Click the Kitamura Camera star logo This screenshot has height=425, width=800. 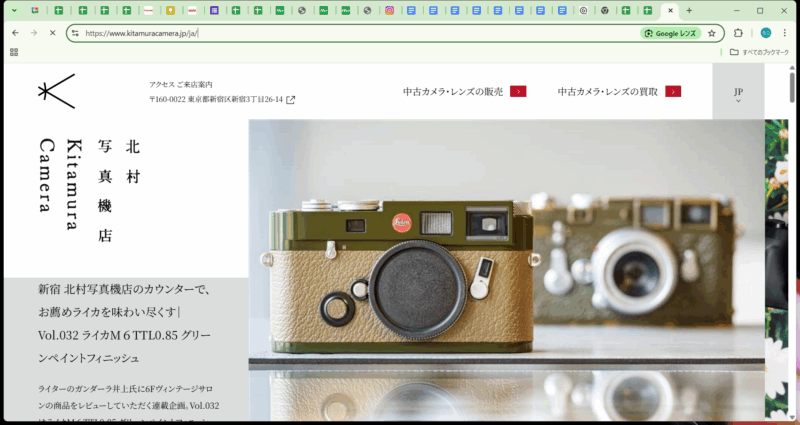(x=57, y=91)
